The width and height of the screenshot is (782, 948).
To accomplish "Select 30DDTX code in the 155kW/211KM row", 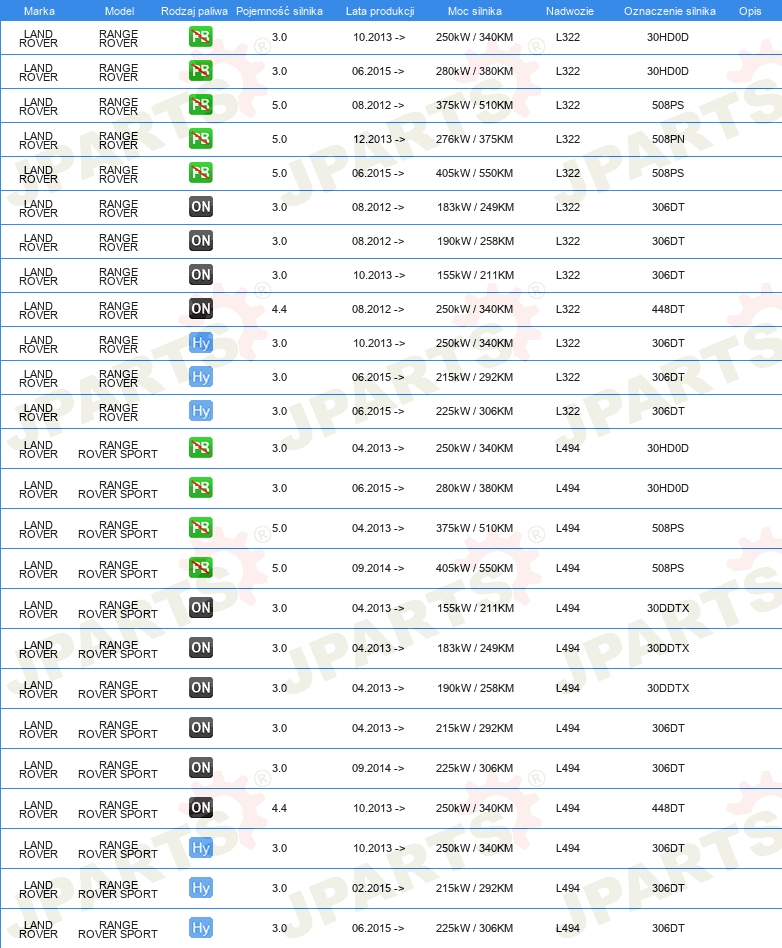I will (x=668, y=608).
